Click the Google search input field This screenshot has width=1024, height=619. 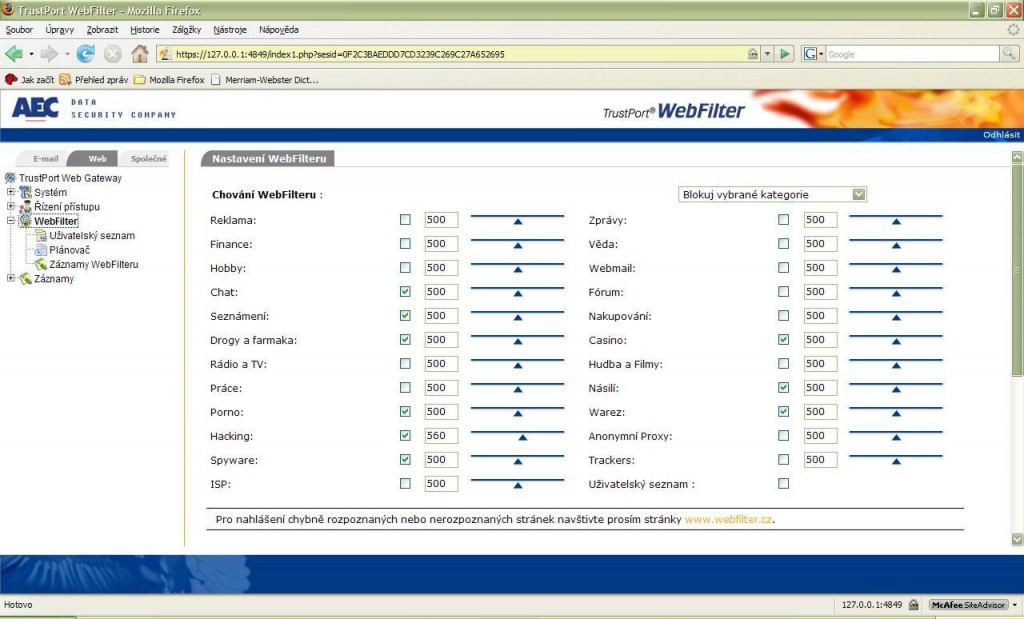[x=912, y=54]
